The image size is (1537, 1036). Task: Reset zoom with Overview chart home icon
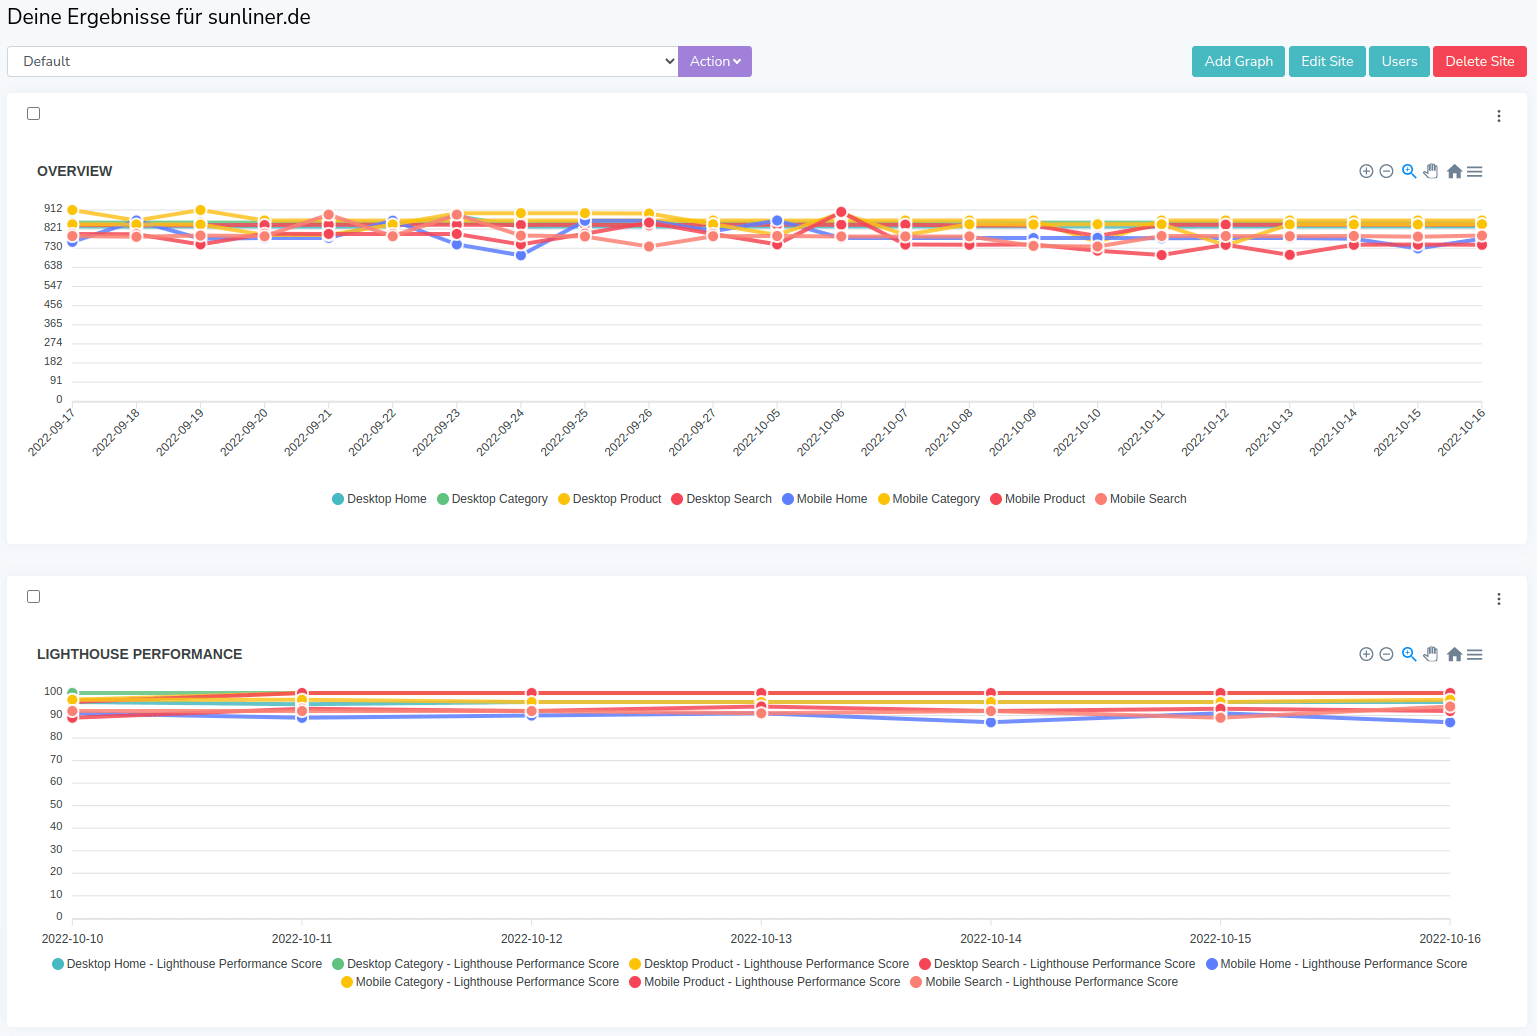(x=1454, y=171)
